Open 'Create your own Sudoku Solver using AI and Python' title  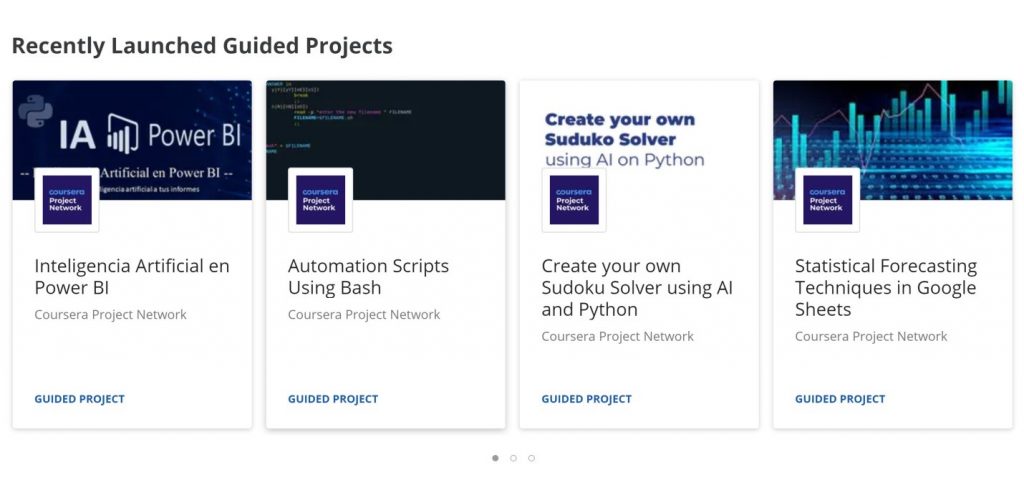(x=637, y=287)
